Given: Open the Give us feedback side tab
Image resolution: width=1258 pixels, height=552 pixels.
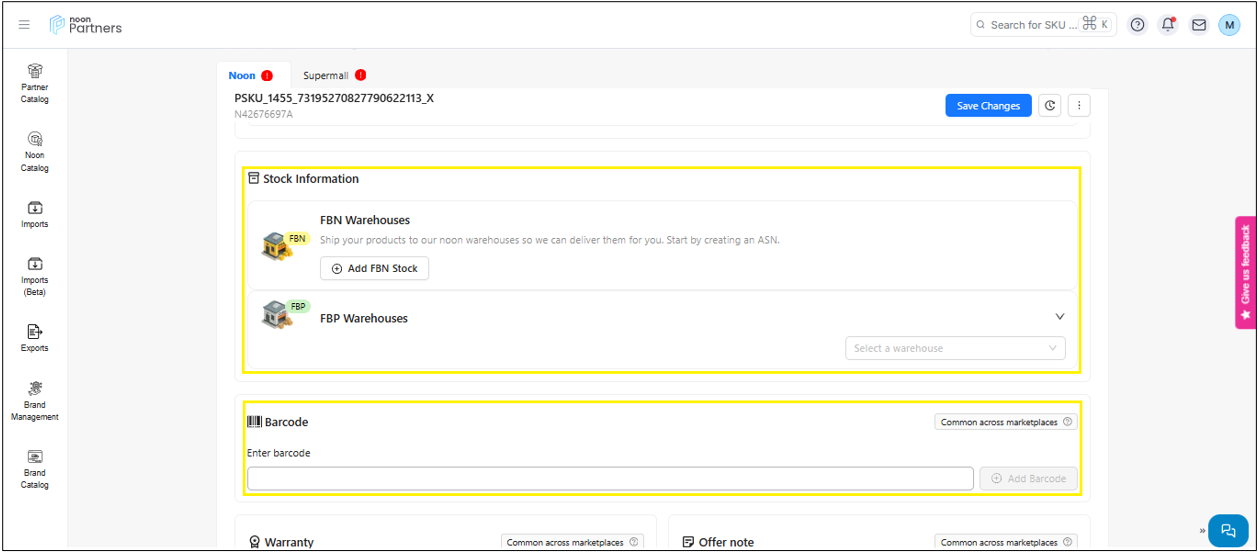Looking at the screenshot, I should point(1245,272).
